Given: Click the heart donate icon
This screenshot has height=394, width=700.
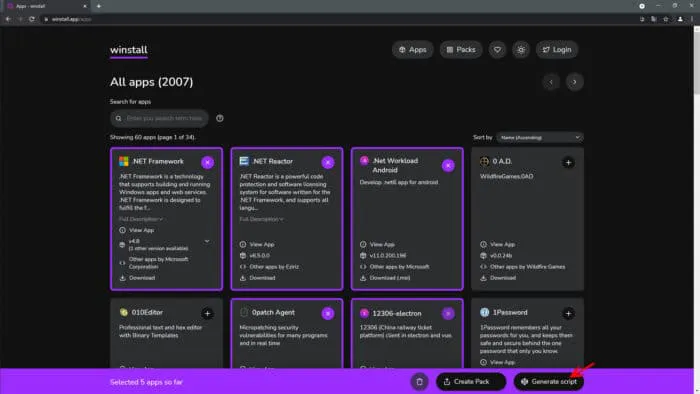Looking at the screenshot, I should pyautogui.click(x=497, y=50).
